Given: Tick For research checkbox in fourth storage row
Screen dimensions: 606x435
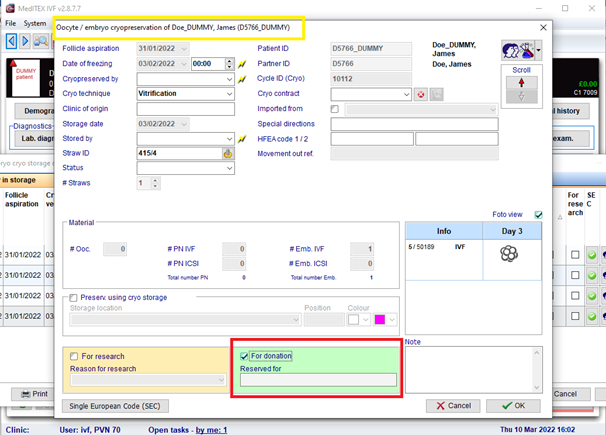Looking at the screenshot, I should tap(575, 316).
